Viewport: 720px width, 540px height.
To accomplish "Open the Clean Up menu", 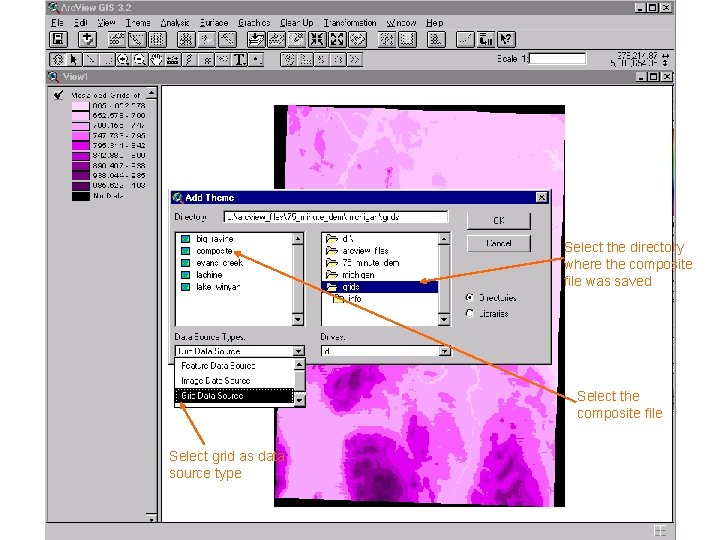I will pyautogui.click(x=297, y=22).
